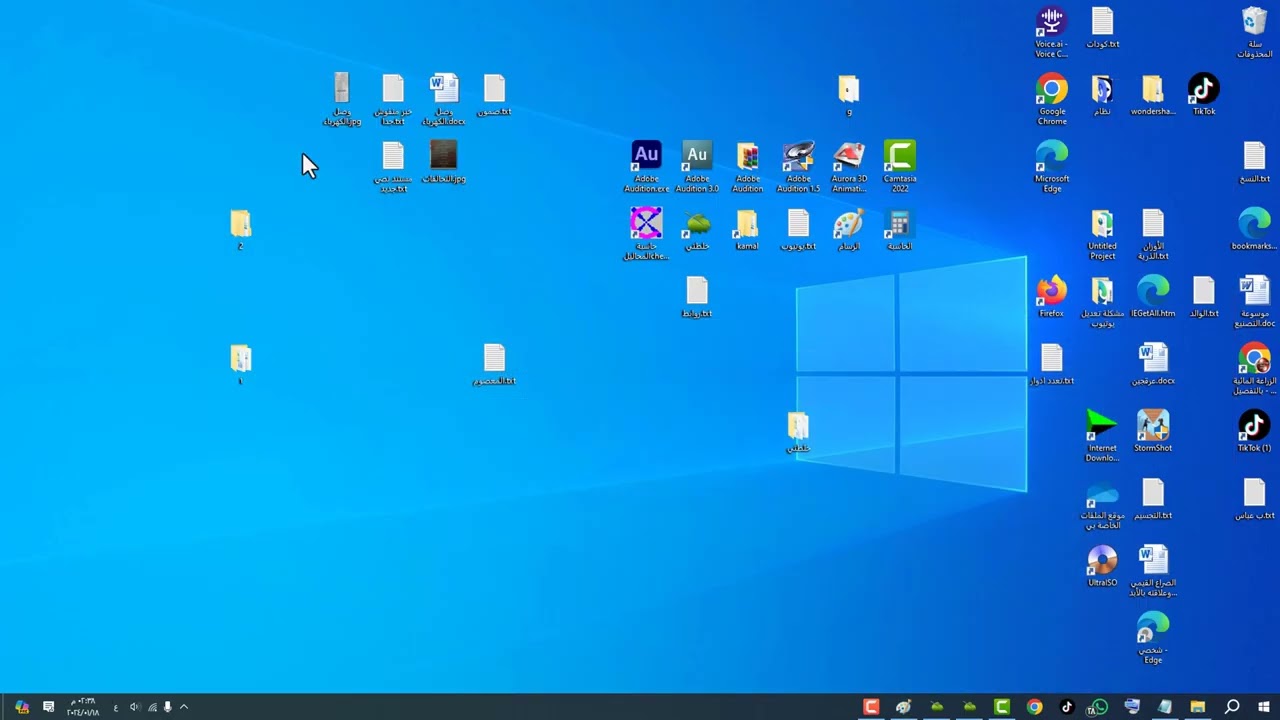The height and width of the screenshot is (720, 1280).
Task: Select the folder named 2
Action: 240,230
